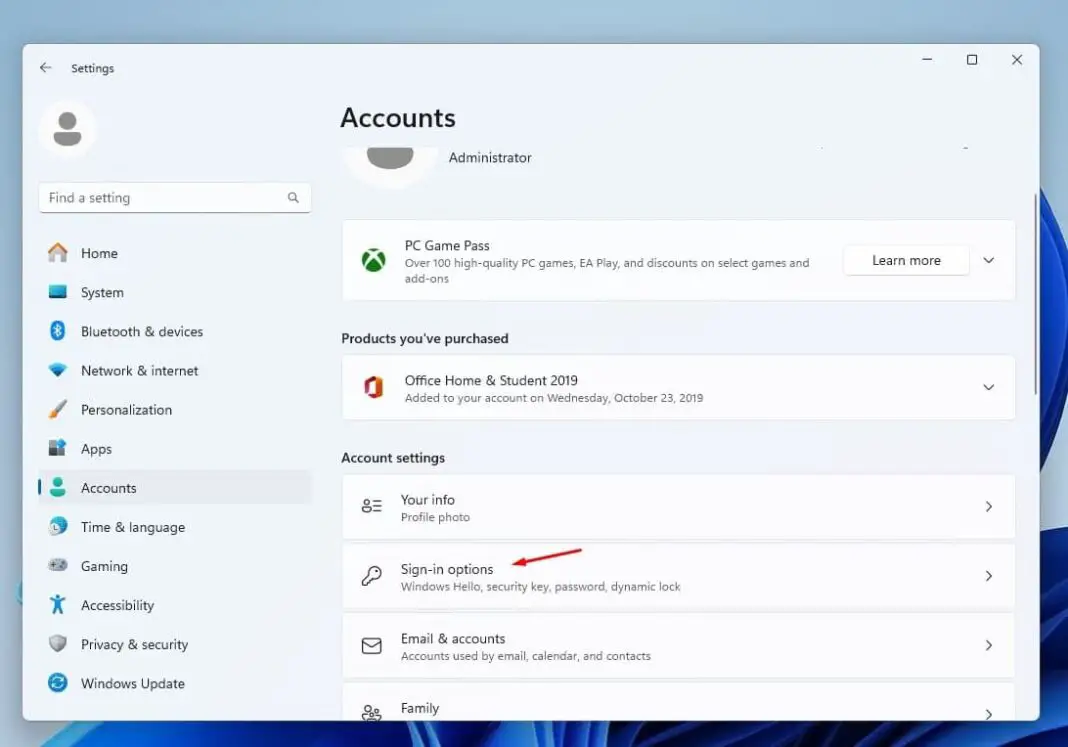Click the back arrow in Settings
1068x747 pixels.
click(46, 67)
